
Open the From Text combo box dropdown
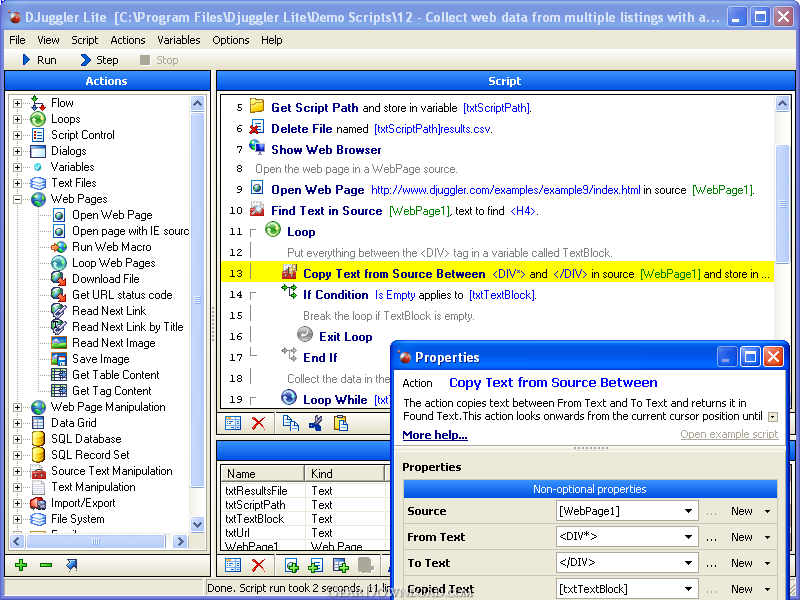[x=689, y=537]
